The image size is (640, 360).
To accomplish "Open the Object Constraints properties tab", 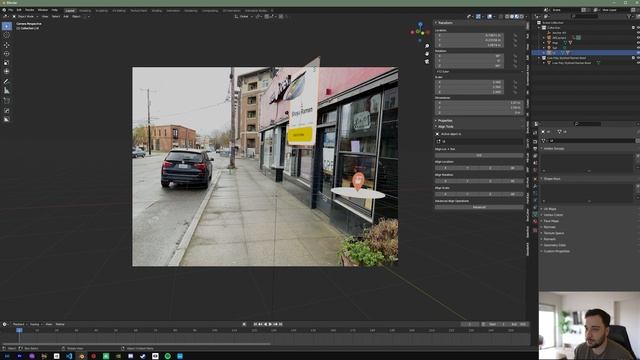I will [535, 207].
